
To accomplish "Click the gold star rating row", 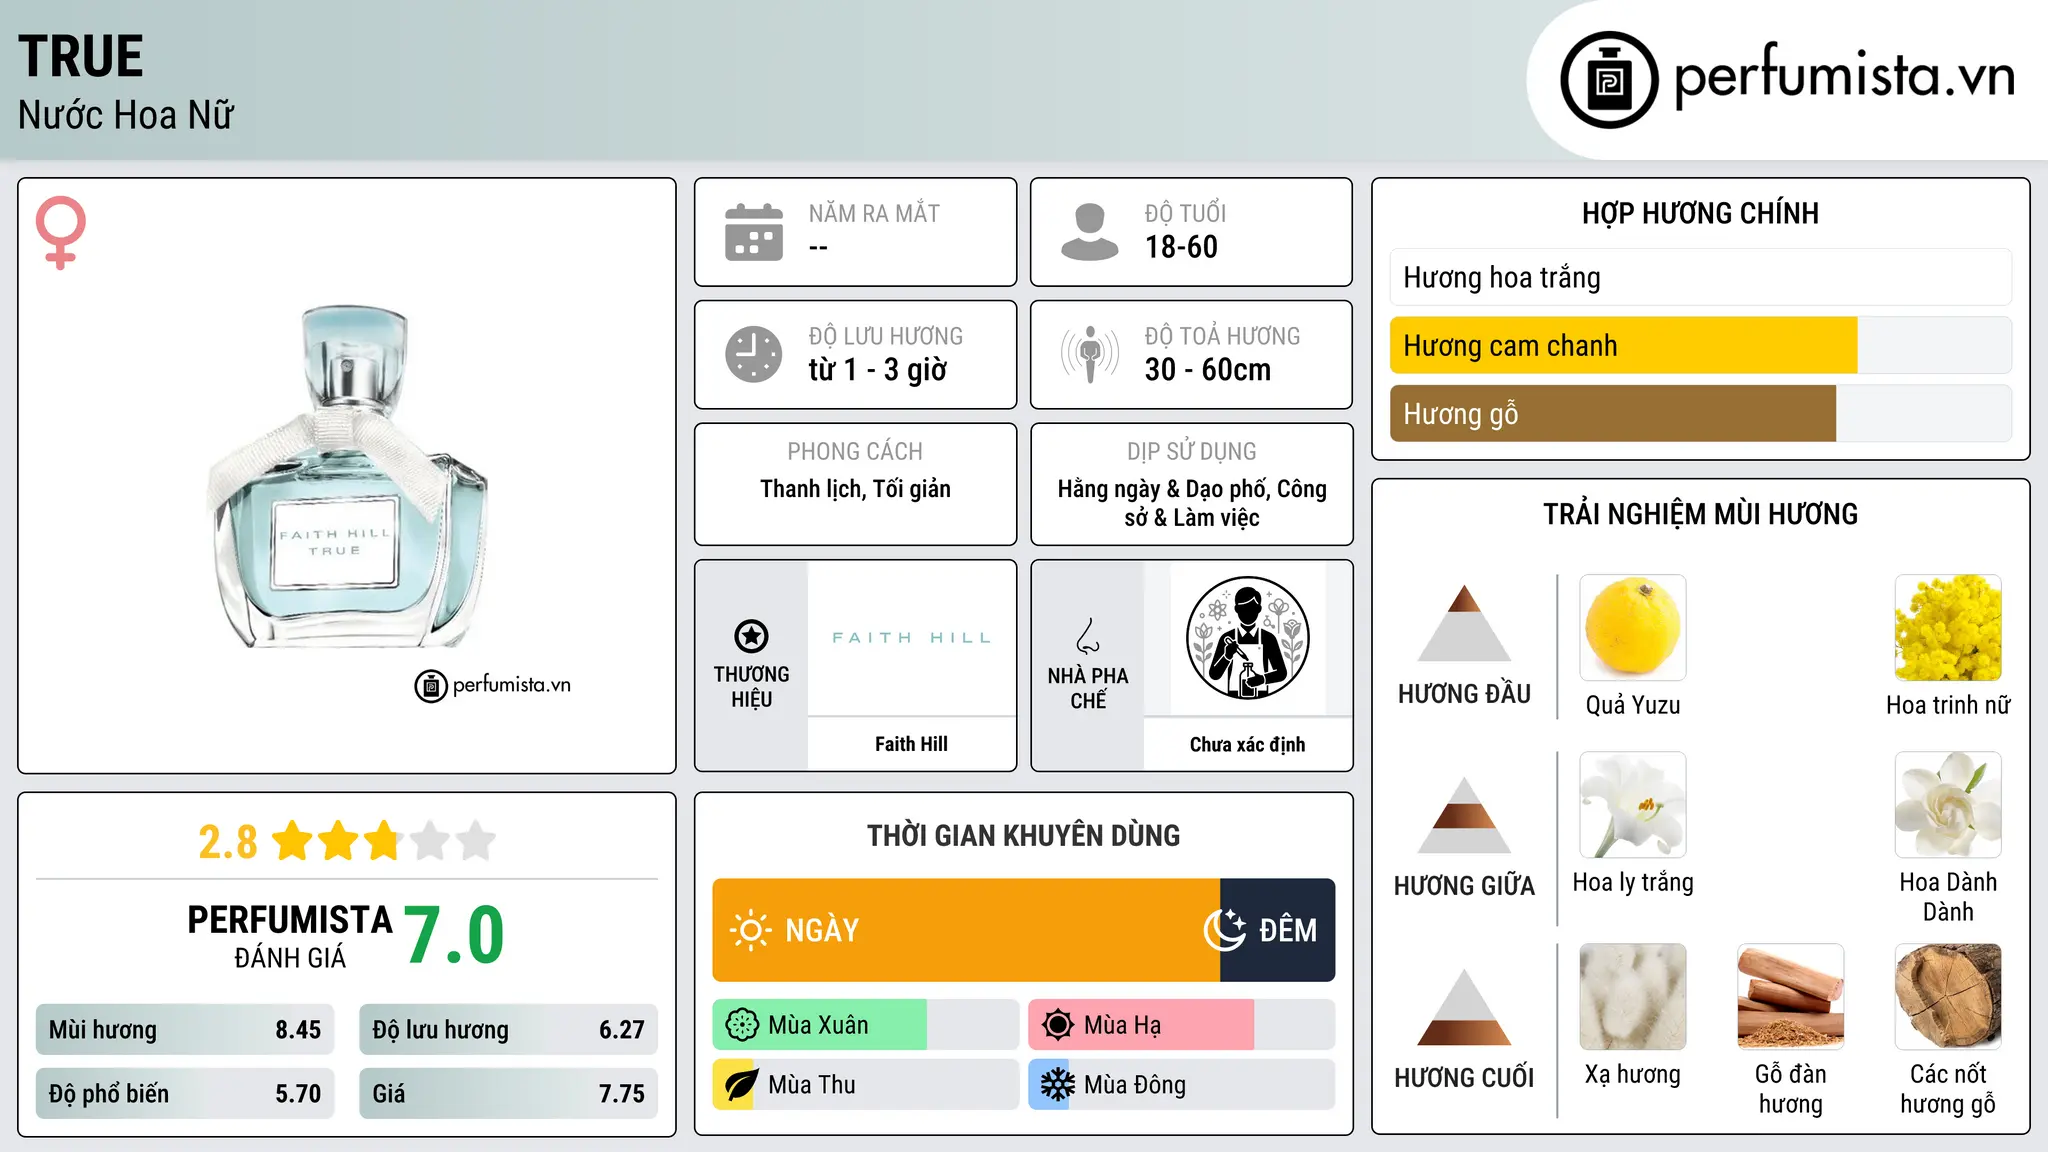I will [384, 841].
